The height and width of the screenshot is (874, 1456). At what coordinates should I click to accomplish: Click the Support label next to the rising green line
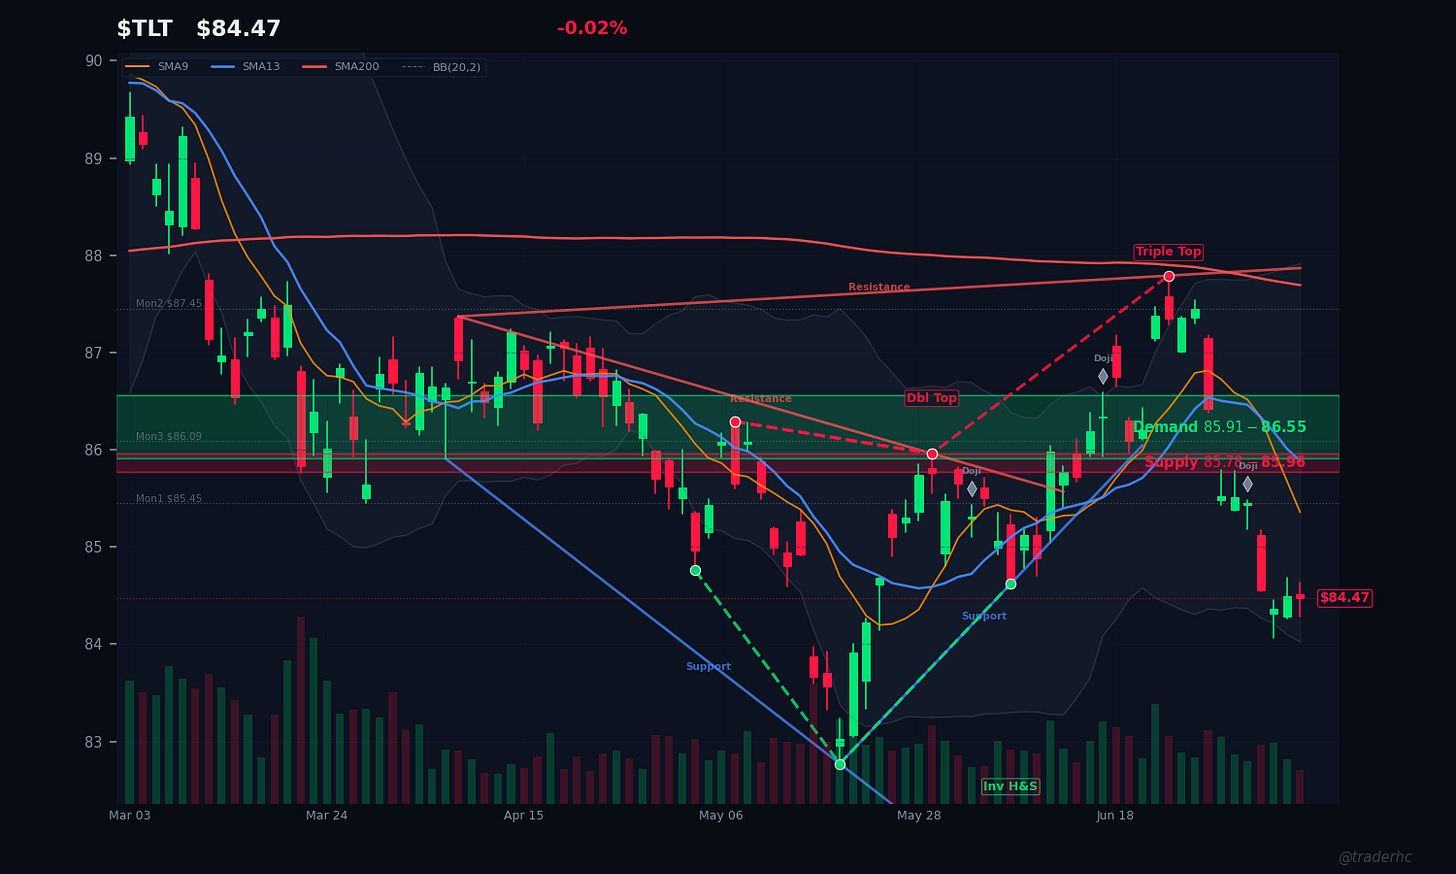984,616
